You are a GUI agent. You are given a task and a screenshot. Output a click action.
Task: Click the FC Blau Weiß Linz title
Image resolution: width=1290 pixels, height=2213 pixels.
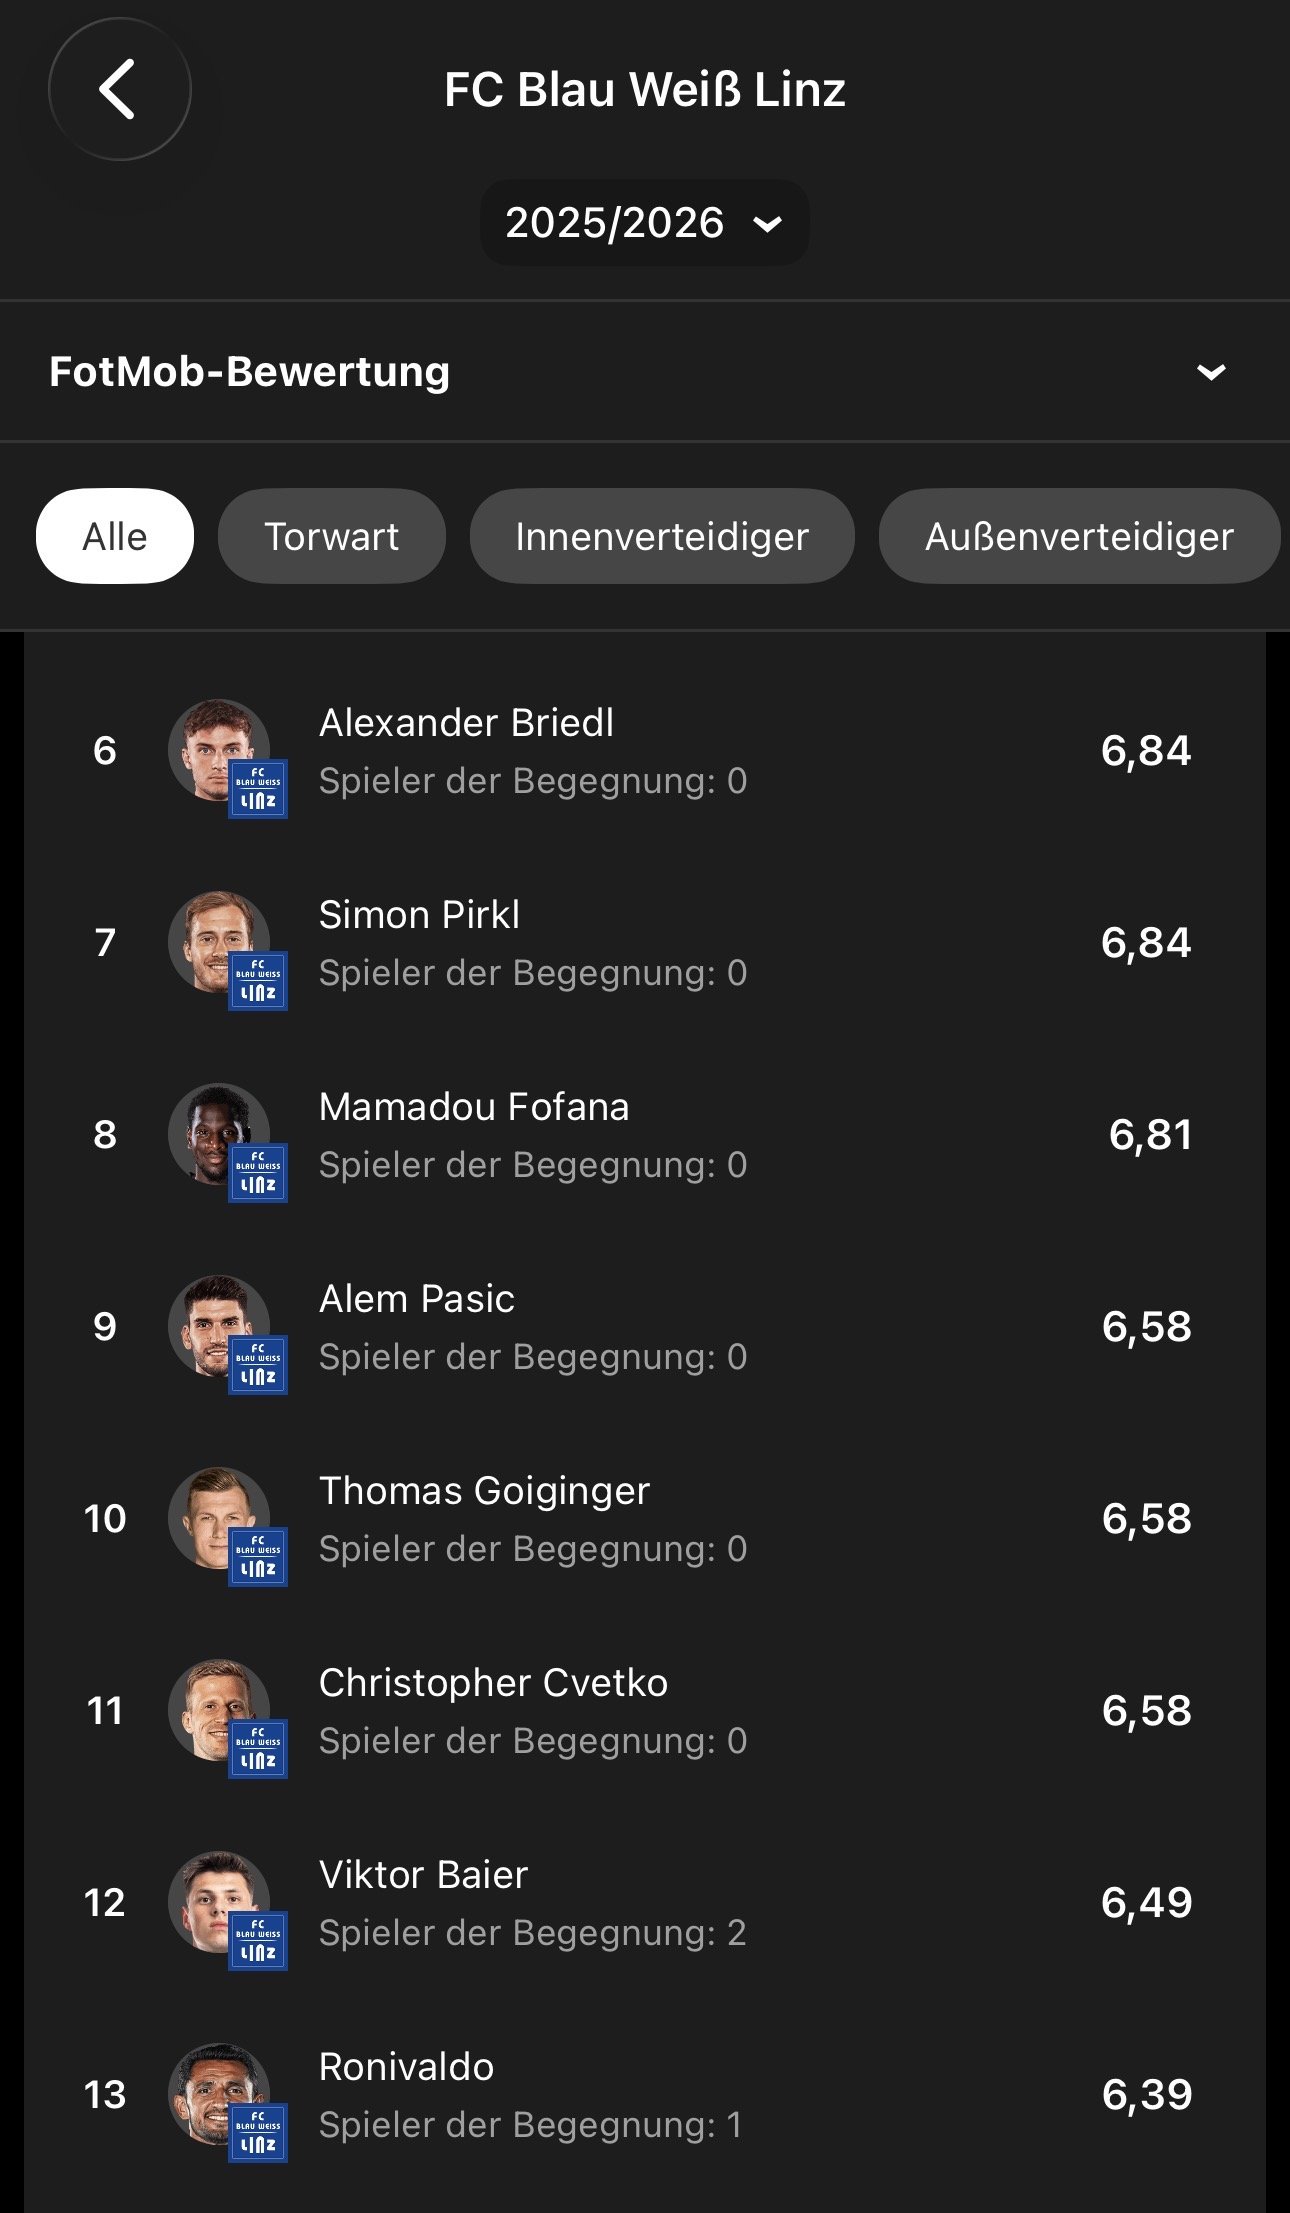pyautogui.click(x=645, y=89)
